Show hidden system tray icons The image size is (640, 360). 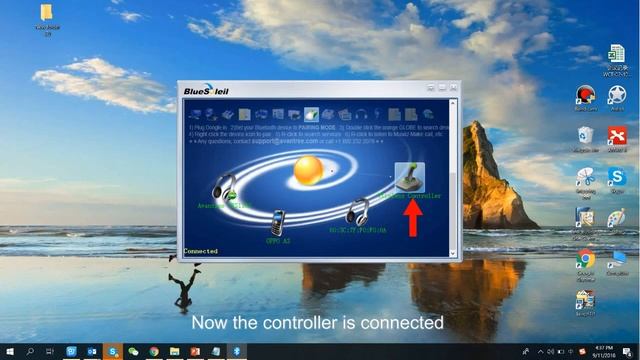click(x=540, y=351)
